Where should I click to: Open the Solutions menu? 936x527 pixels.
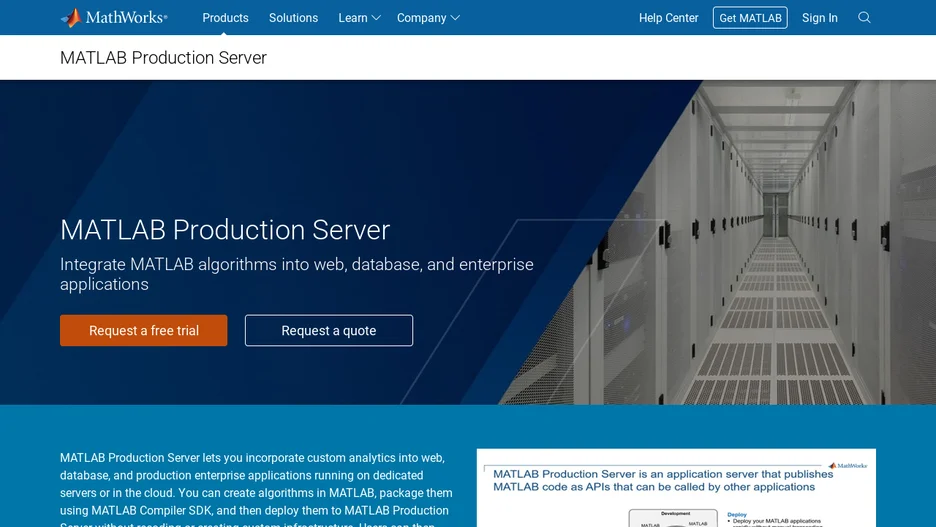[x=293, y=18]
